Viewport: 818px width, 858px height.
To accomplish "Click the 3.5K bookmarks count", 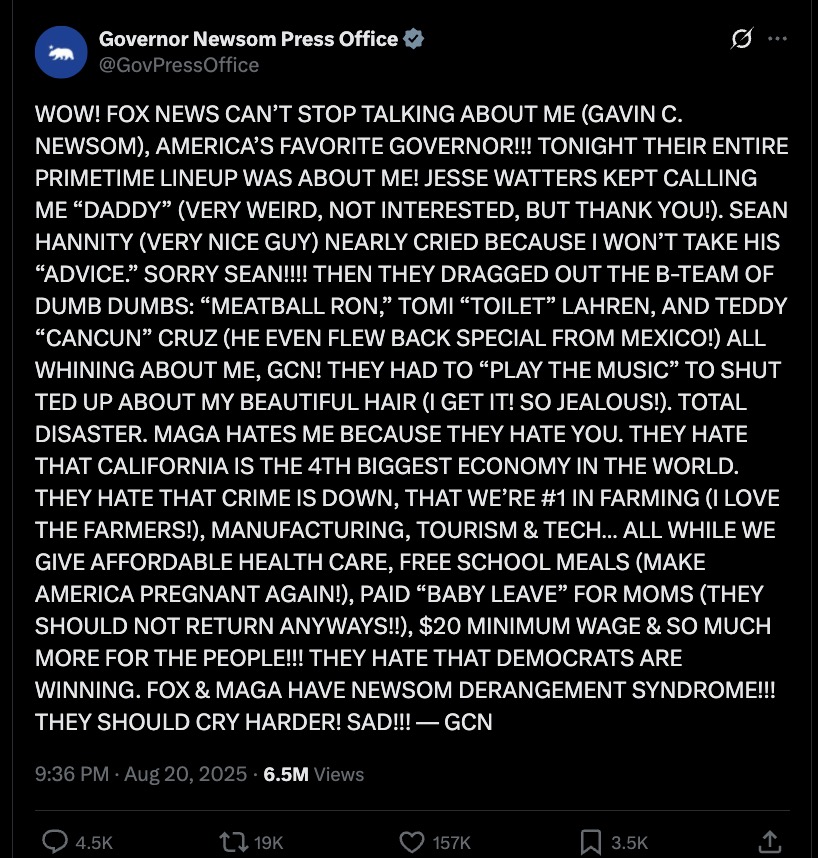I will 629,843.
